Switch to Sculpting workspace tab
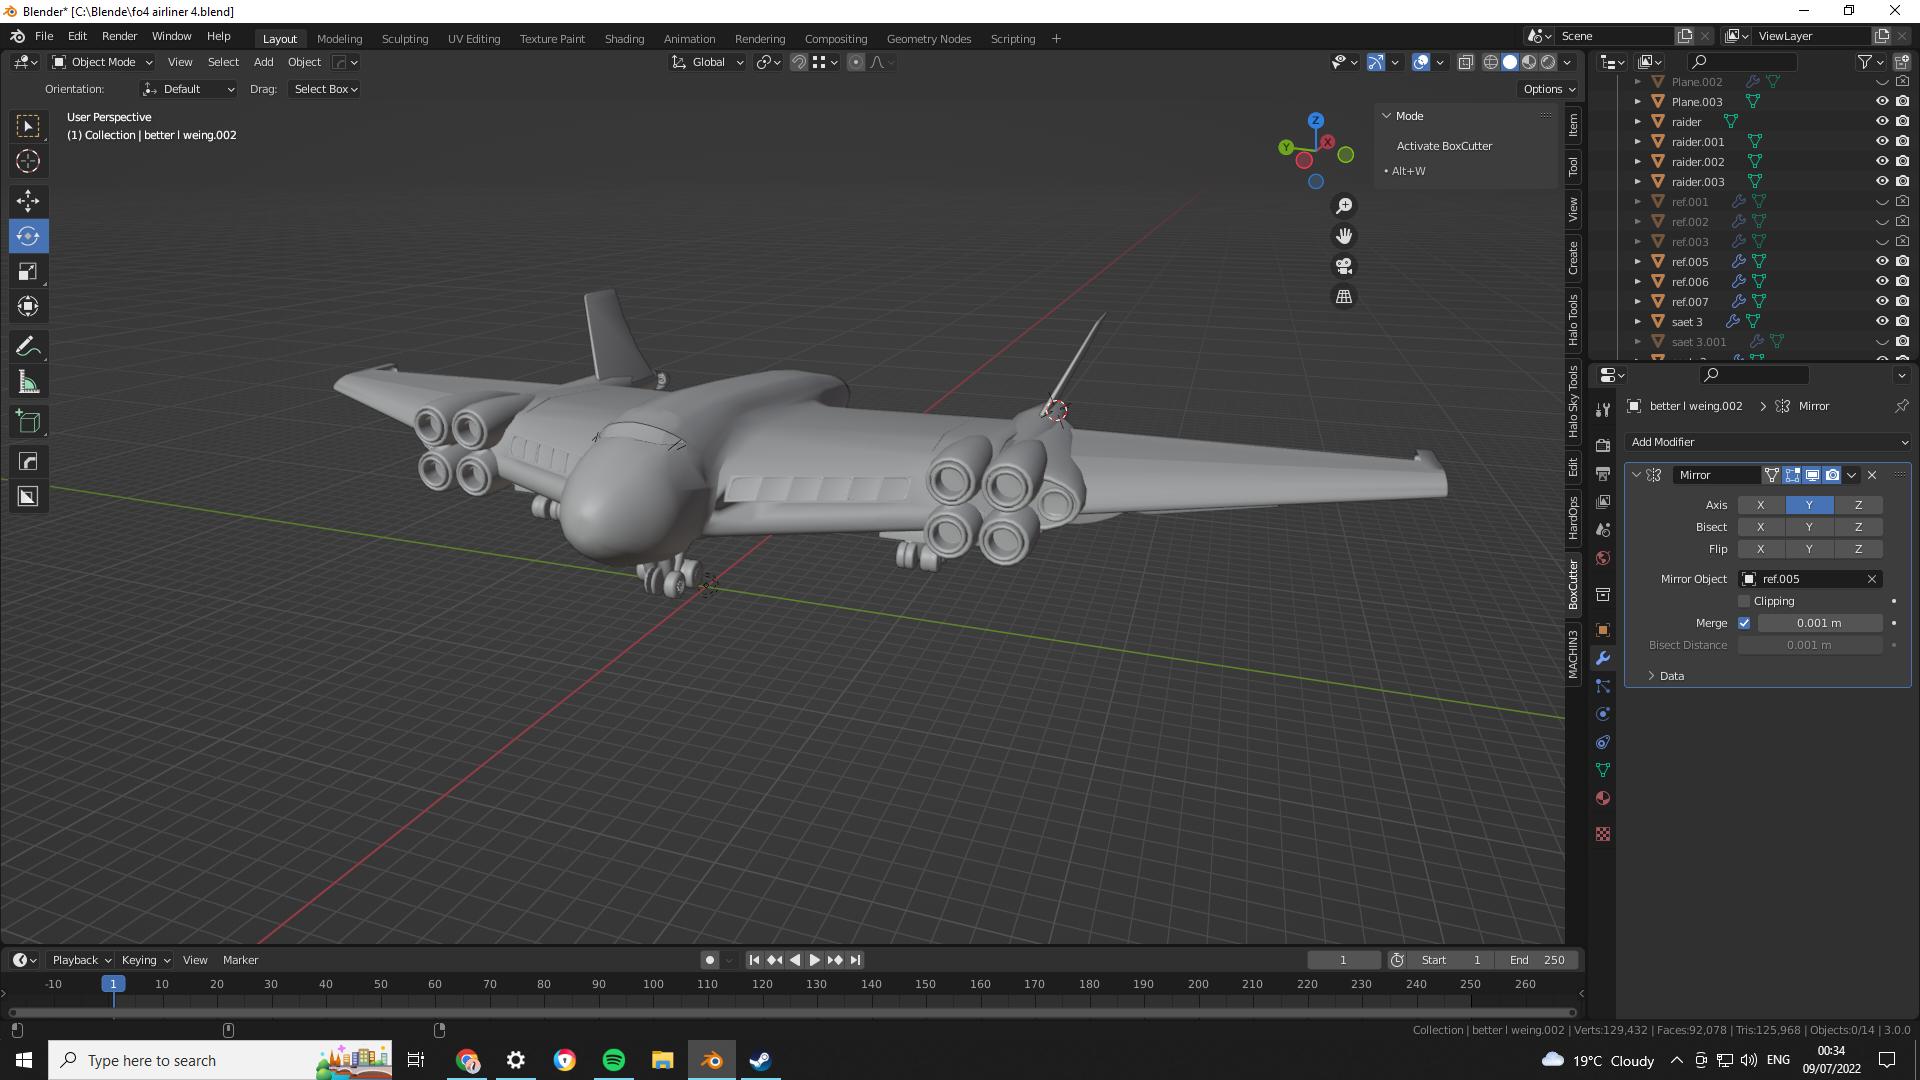The height and width of the screenshot is (1080, 1920). click(404, 38)
